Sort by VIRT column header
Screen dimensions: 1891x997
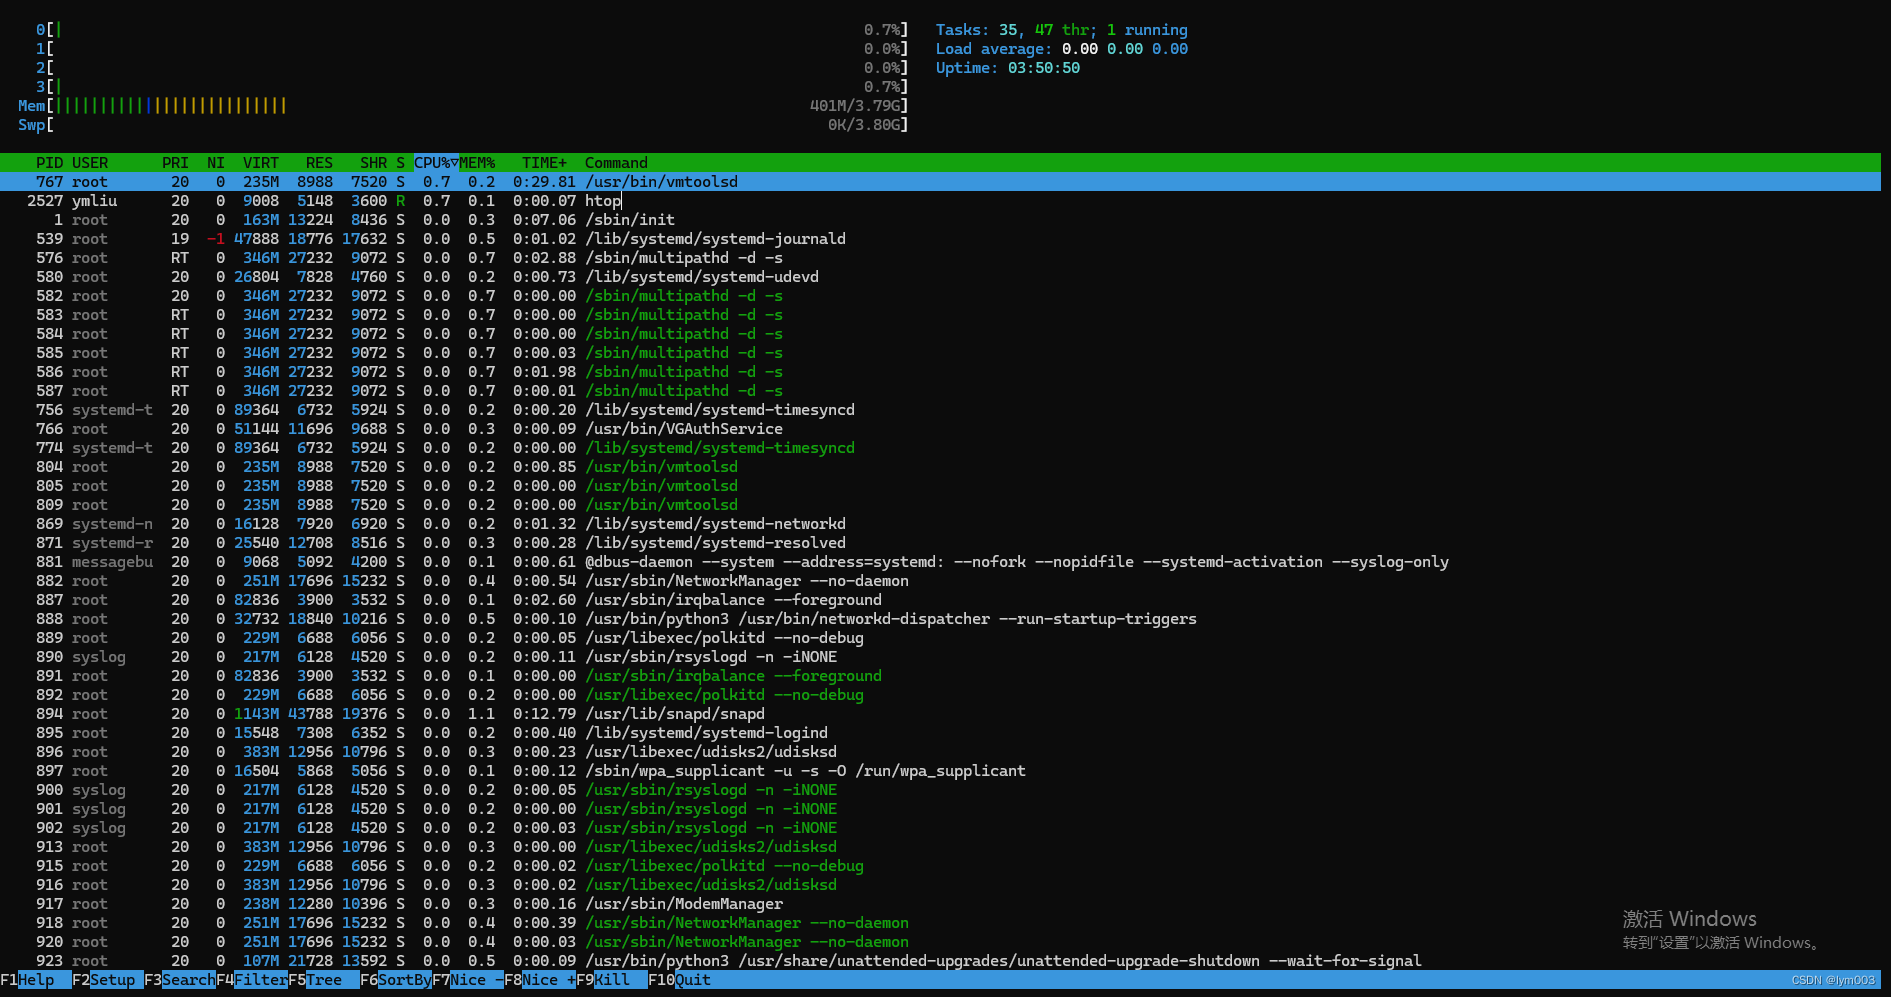point(261,163)
